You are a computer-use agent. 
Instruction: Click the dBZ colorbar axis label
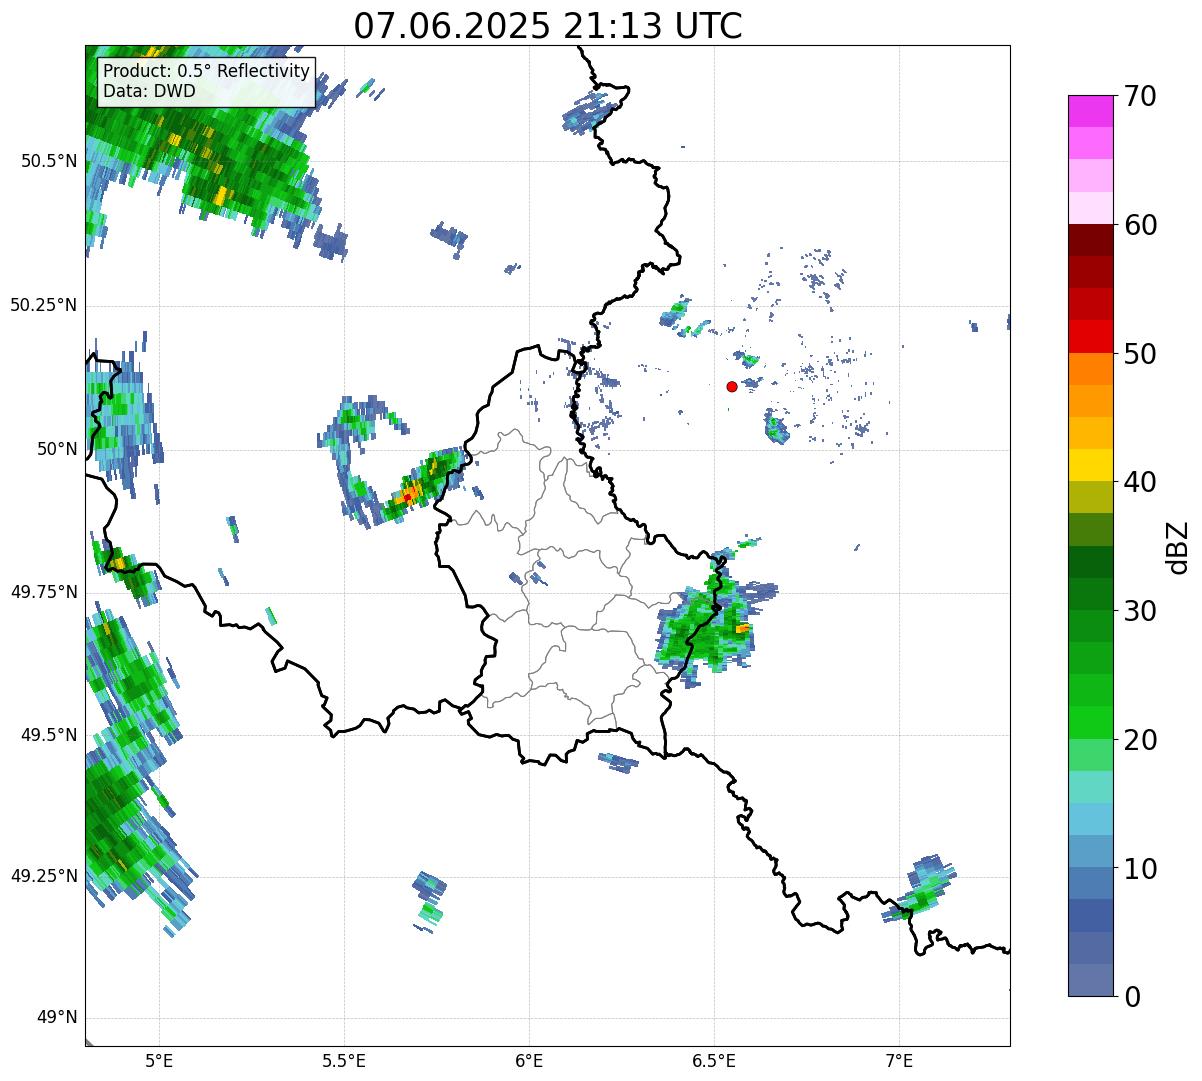click(x=1179, y=546)
